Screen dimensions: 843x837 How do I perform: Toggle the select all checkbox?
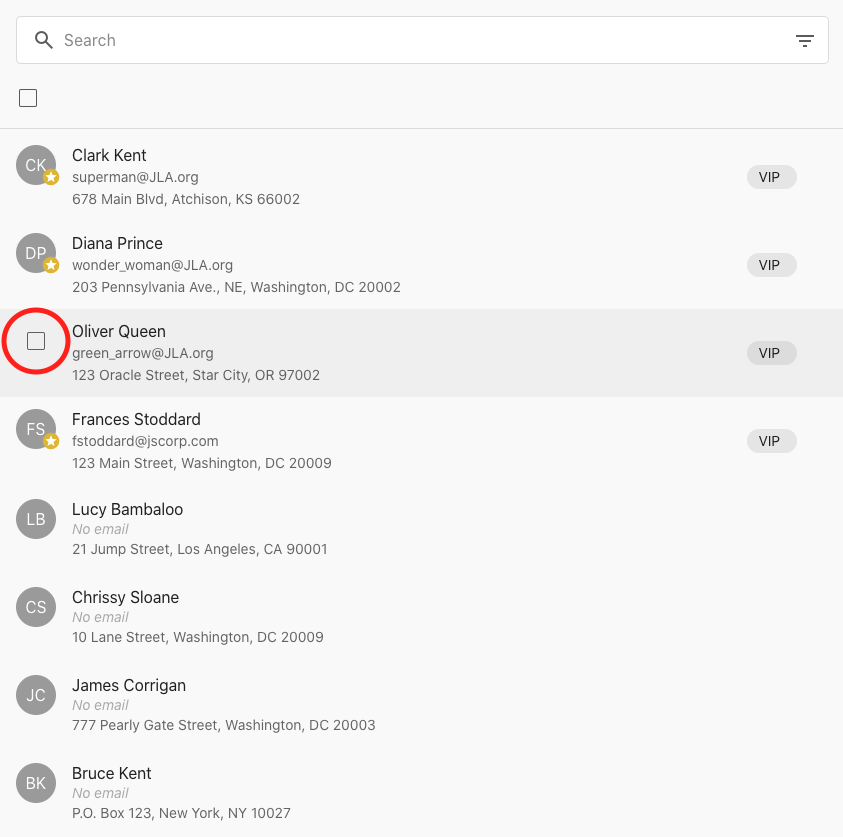pos(28,98)
